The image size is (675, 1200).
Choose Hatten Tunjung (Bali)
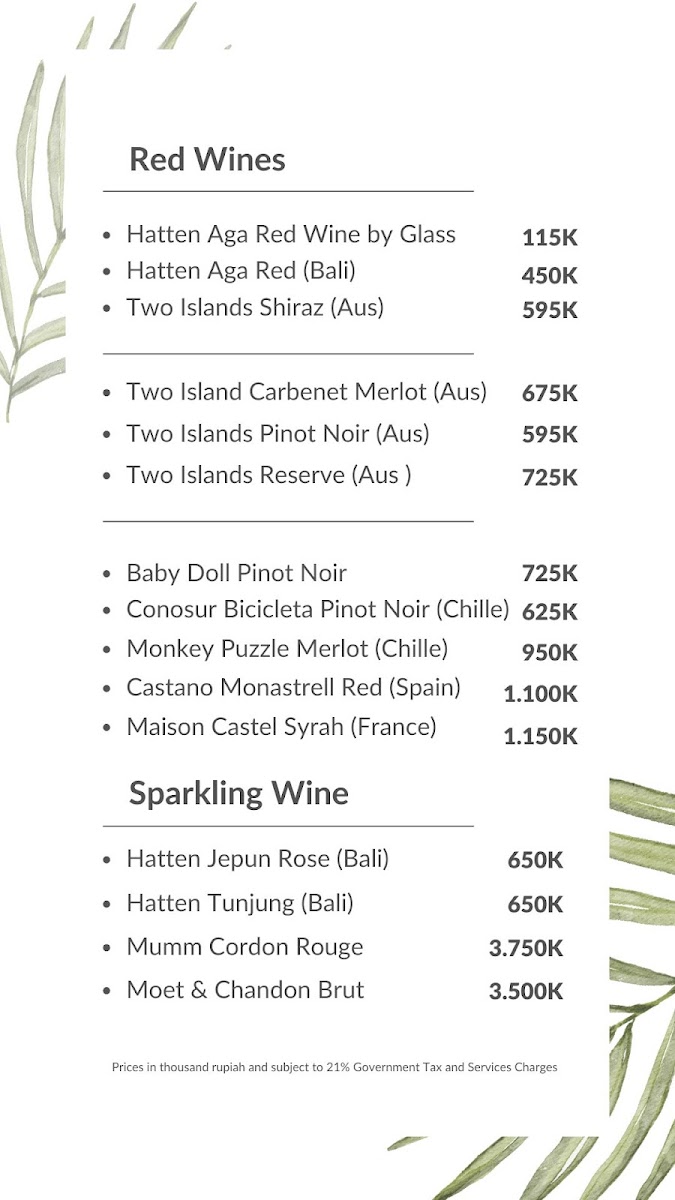240,904
